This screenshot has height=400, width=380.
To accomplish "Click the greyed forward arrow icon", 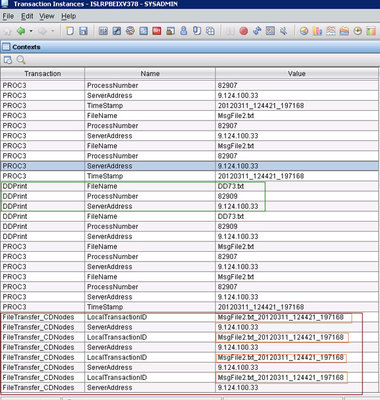I will [42, 31].
